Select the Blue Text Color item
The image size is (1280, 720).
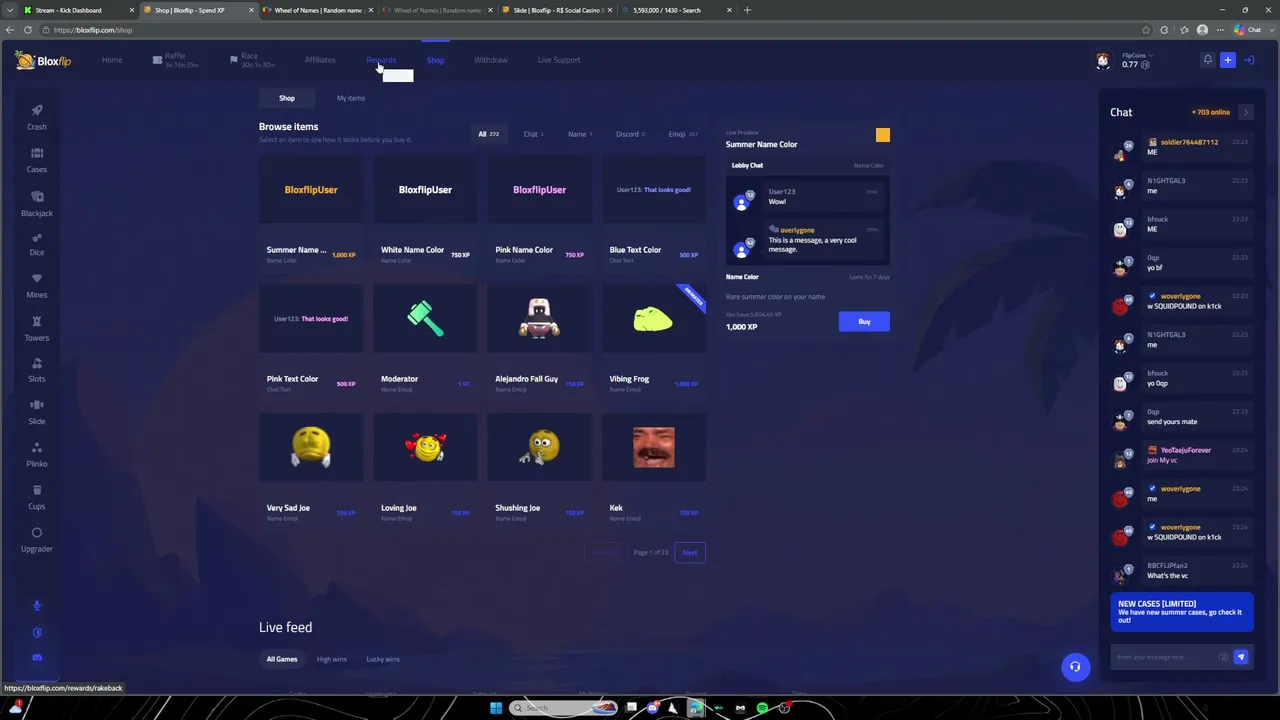pos(654,213)
